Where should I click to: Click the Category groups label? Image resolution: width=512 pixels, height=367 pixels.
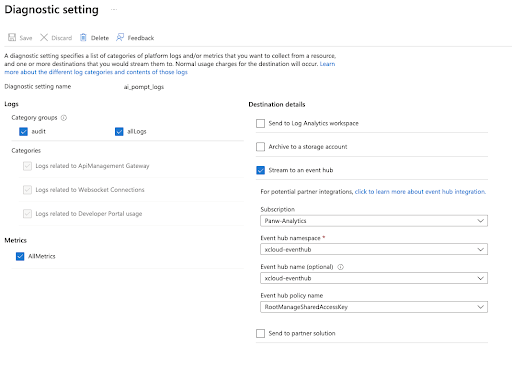tap(34, 118)
